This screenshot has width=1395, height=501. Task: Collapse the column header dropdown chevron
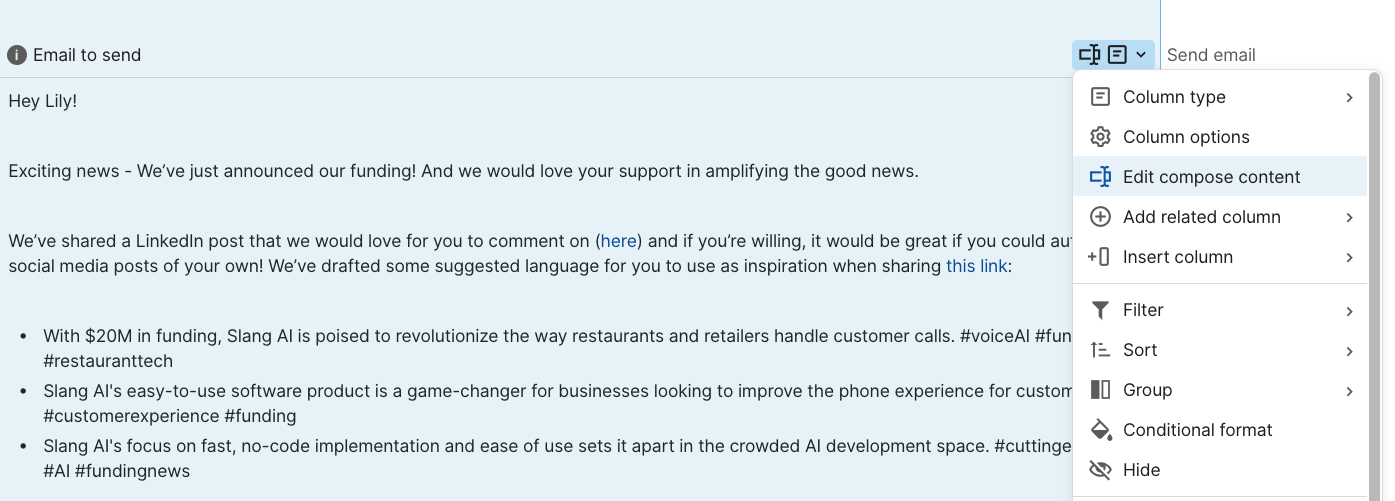tap(1141, 55)
